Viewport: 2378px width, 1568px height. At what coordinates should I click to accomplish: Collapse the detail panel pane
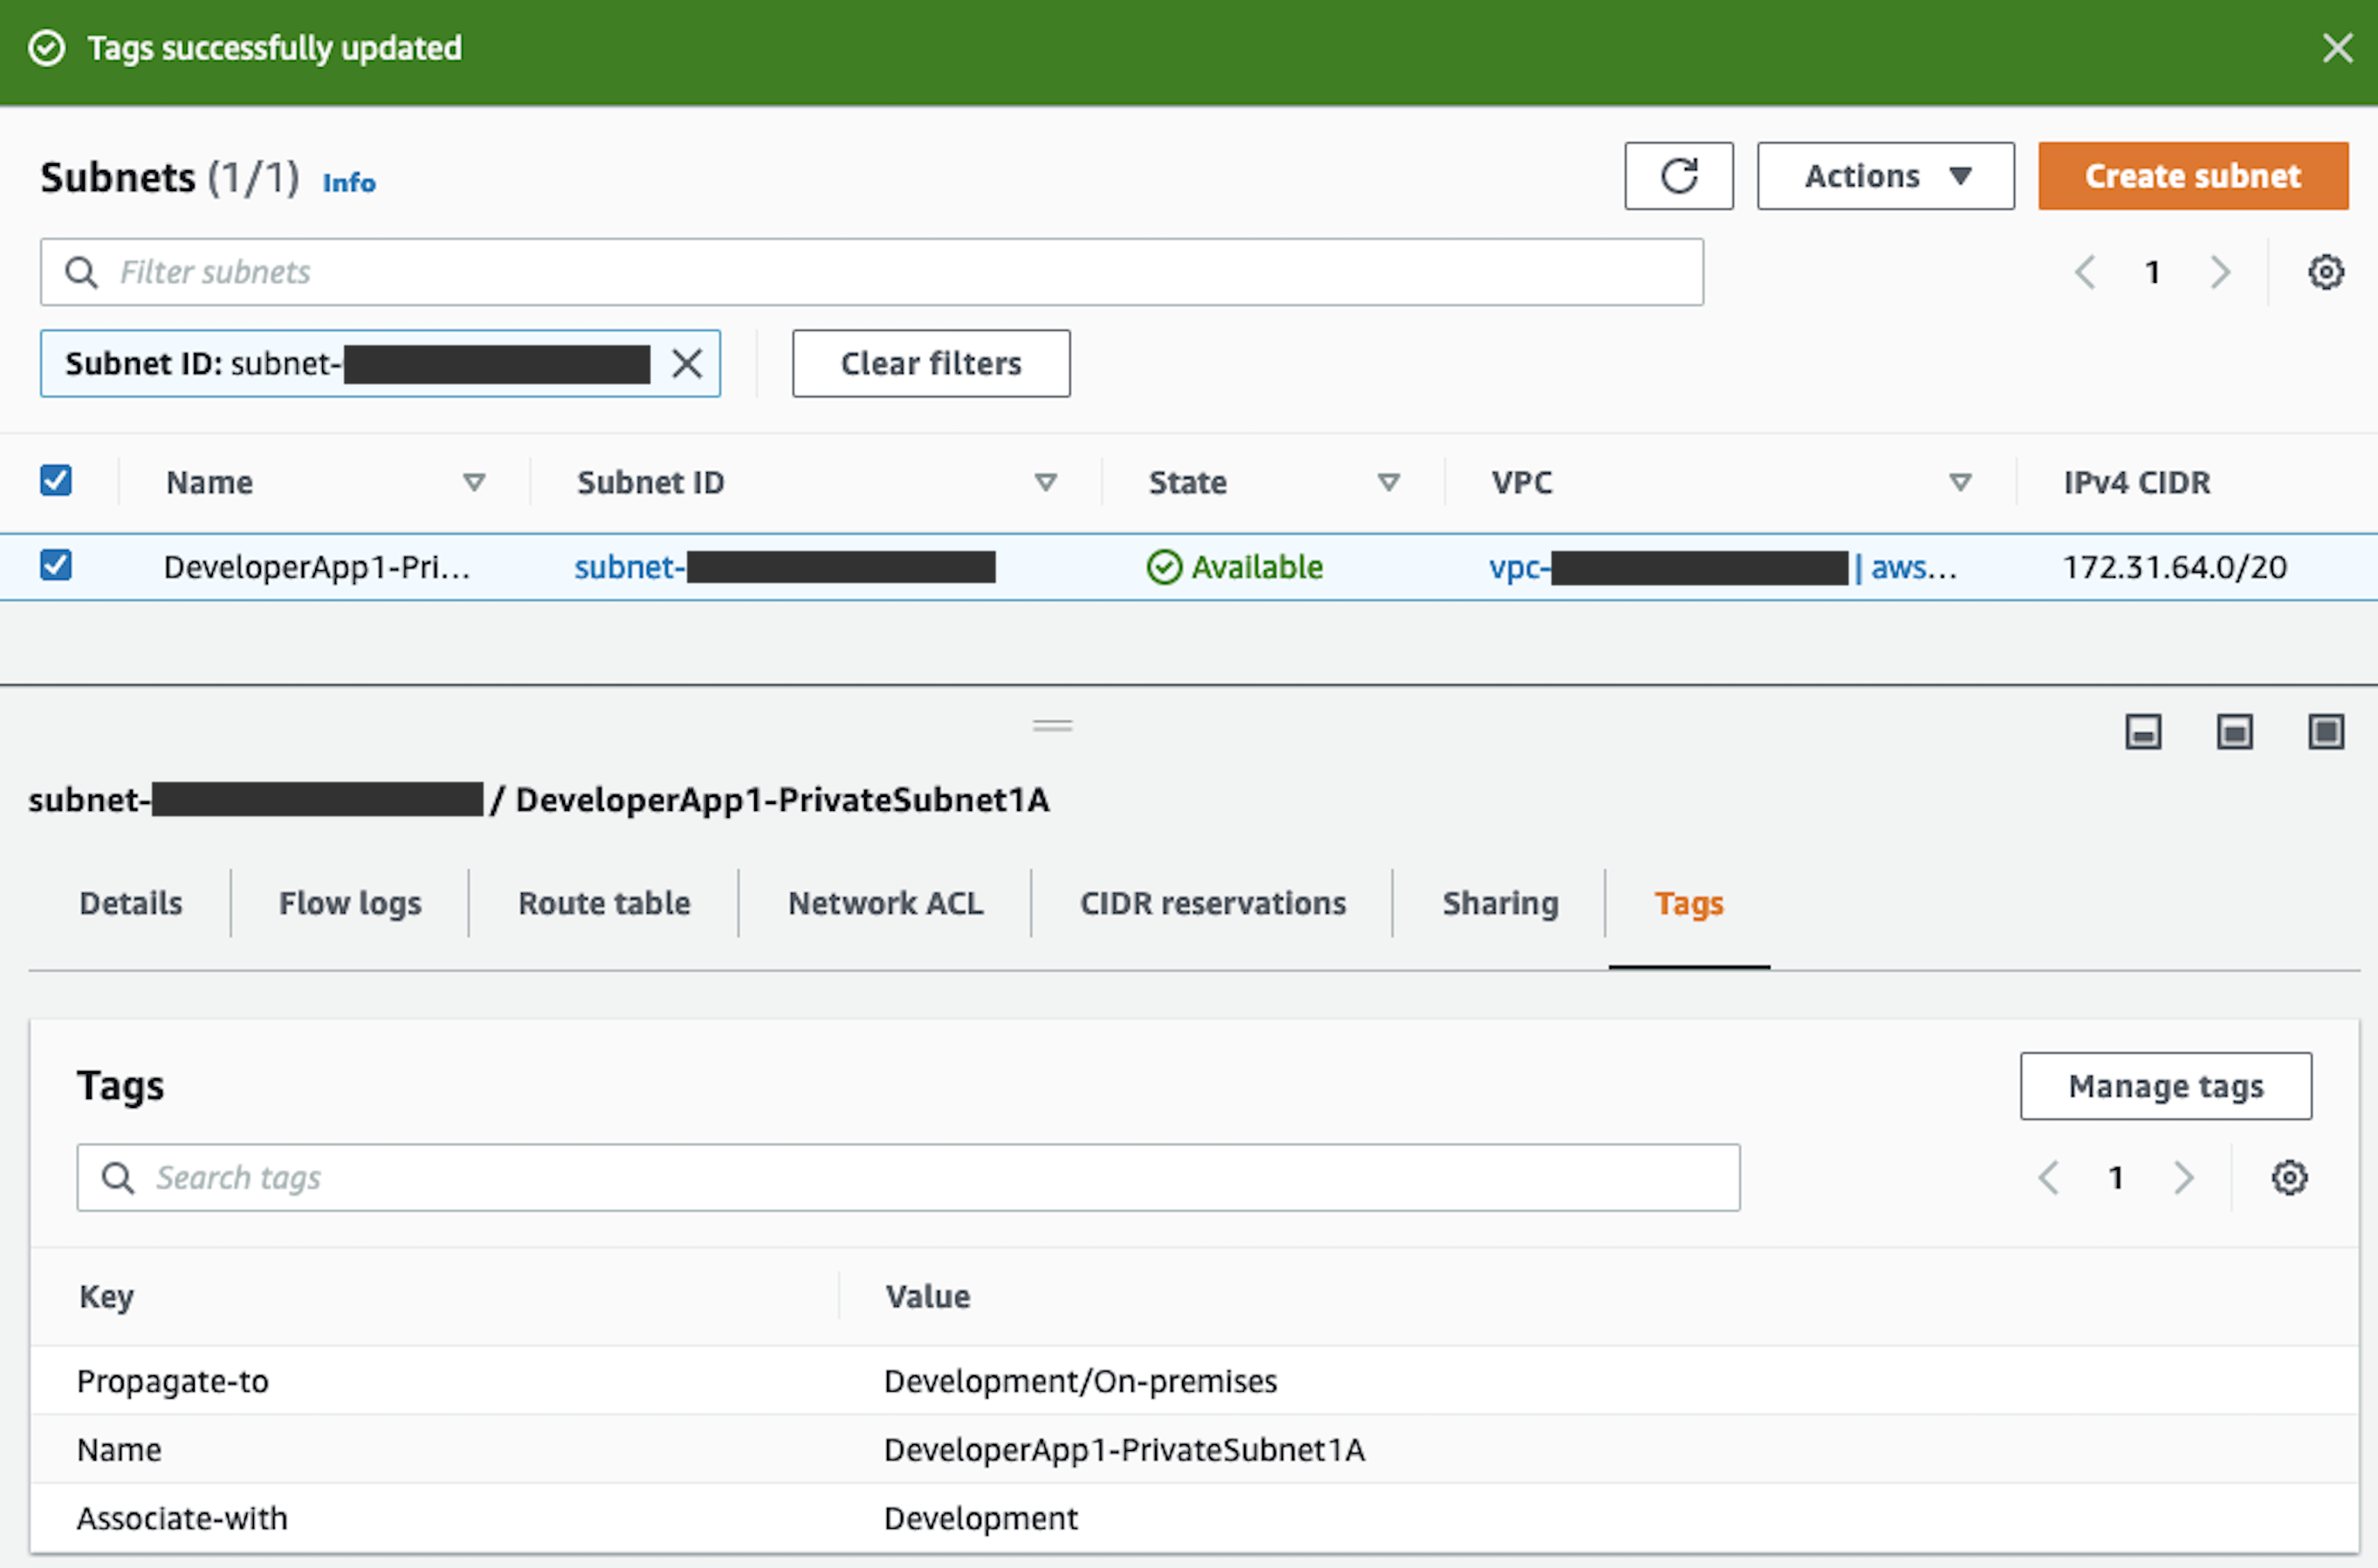point(2143,731)
